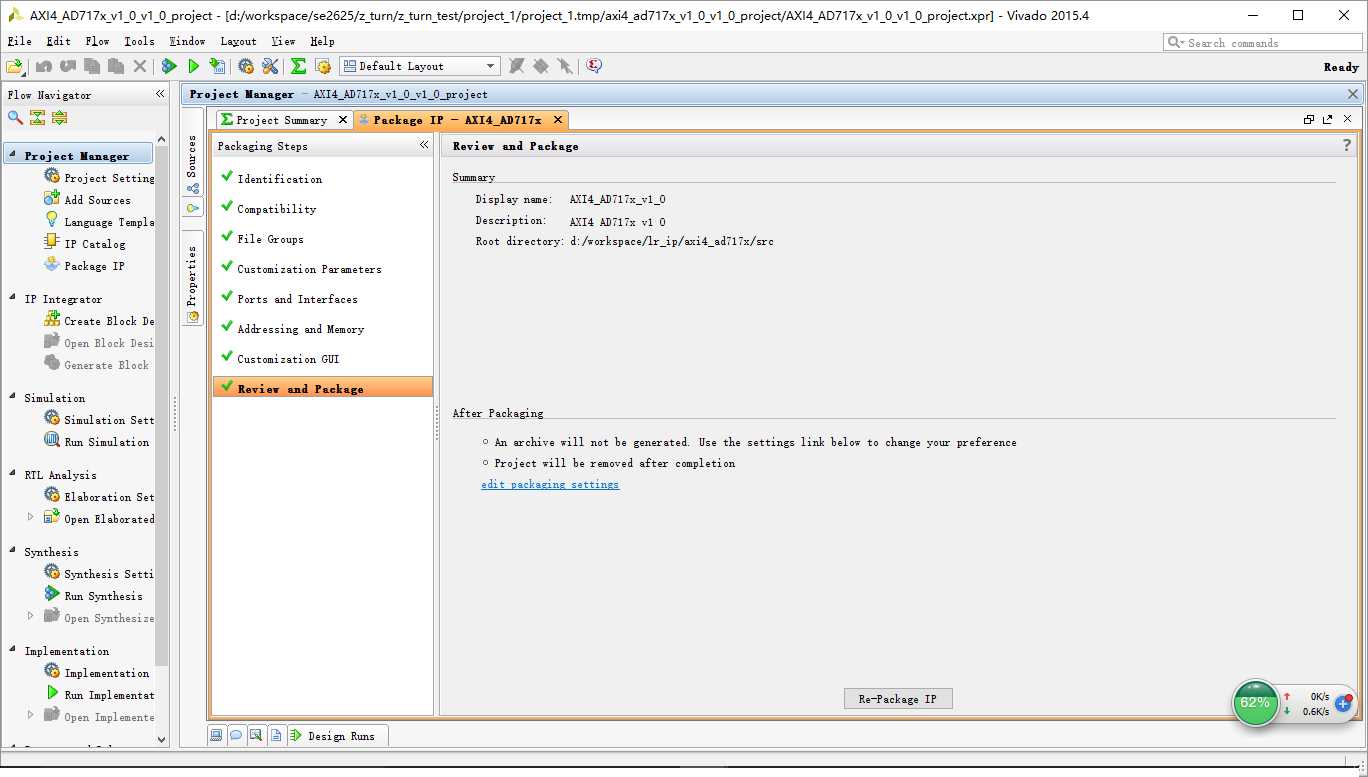This screenshot has height=777, width=1368.
Task: Select the Customization Parameters step
Action: [323, 269]
